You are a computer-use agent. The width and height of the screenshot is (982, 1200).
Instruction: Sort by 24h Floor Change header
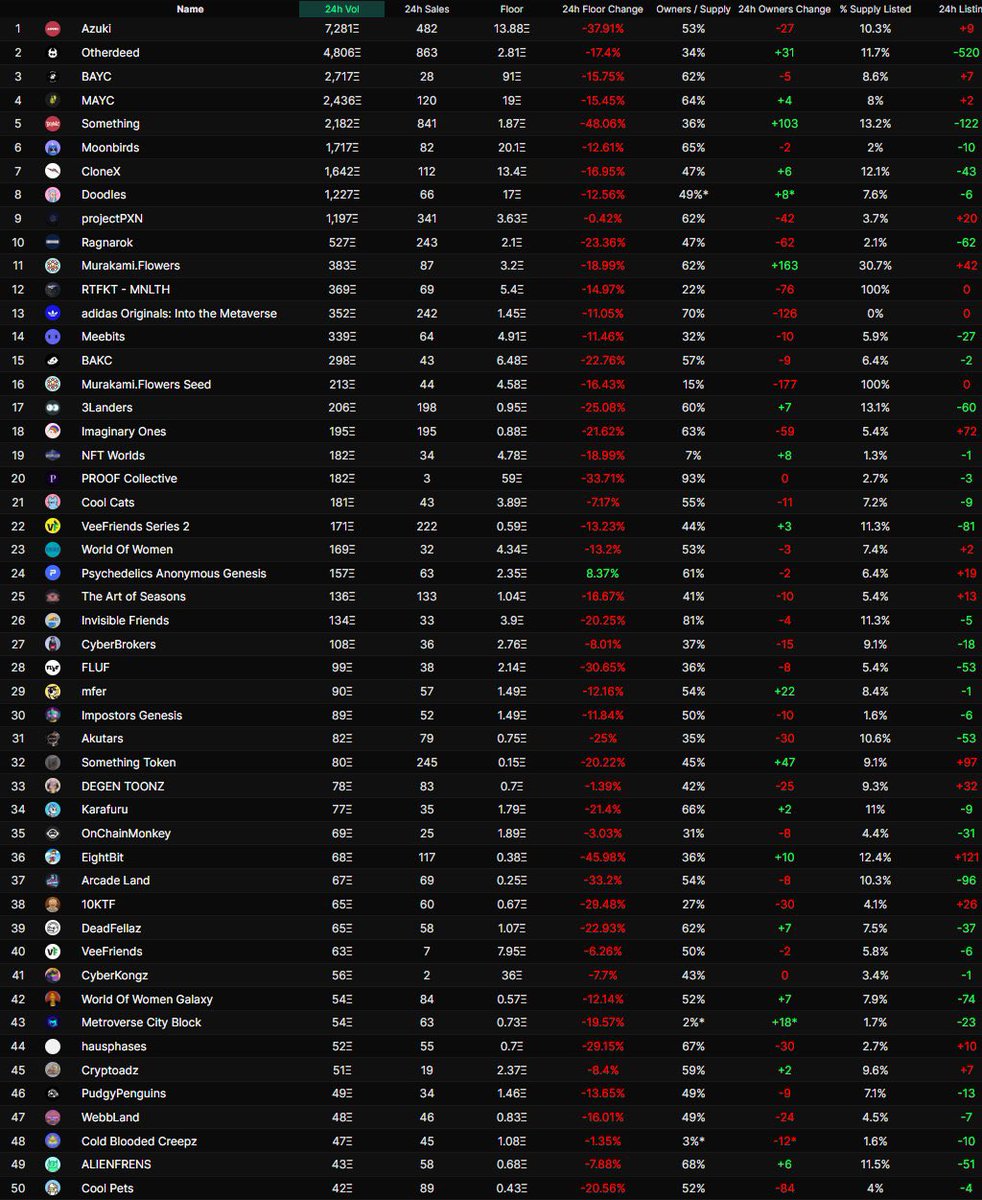point(603,9)
